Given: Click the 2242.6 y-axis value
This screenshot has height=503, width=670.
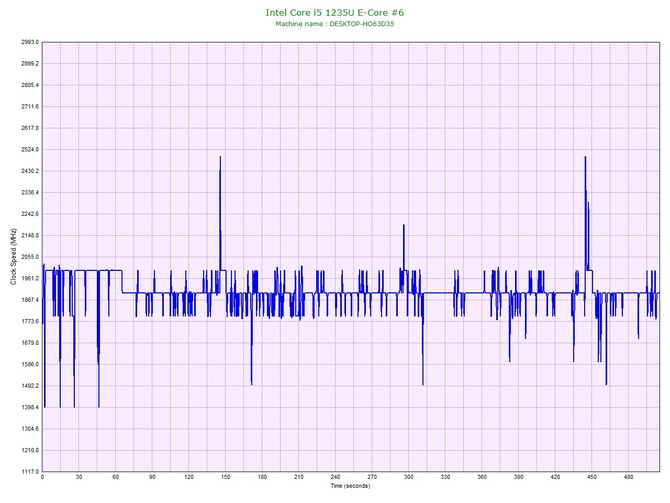Looking at the screenshot, I should (30, 214).
